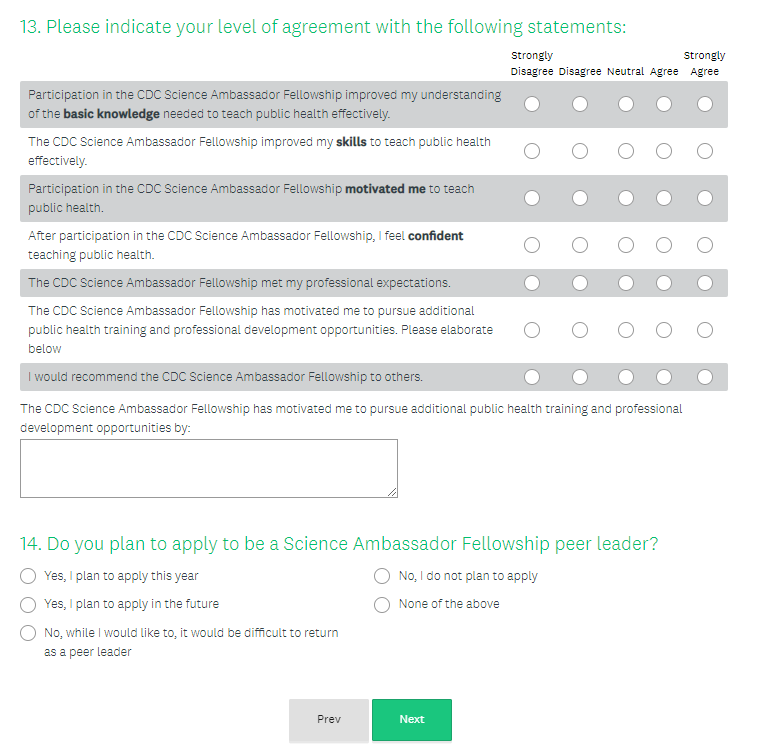
Task: Select Neutral for met professional expectations
Action: click(x=626, y=283)
